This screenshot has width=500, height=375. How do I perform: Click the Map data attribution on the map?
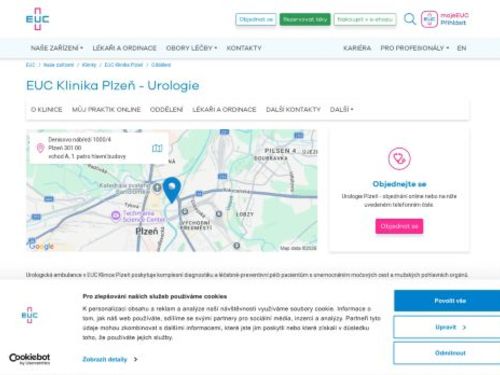(x=298, y=248)
